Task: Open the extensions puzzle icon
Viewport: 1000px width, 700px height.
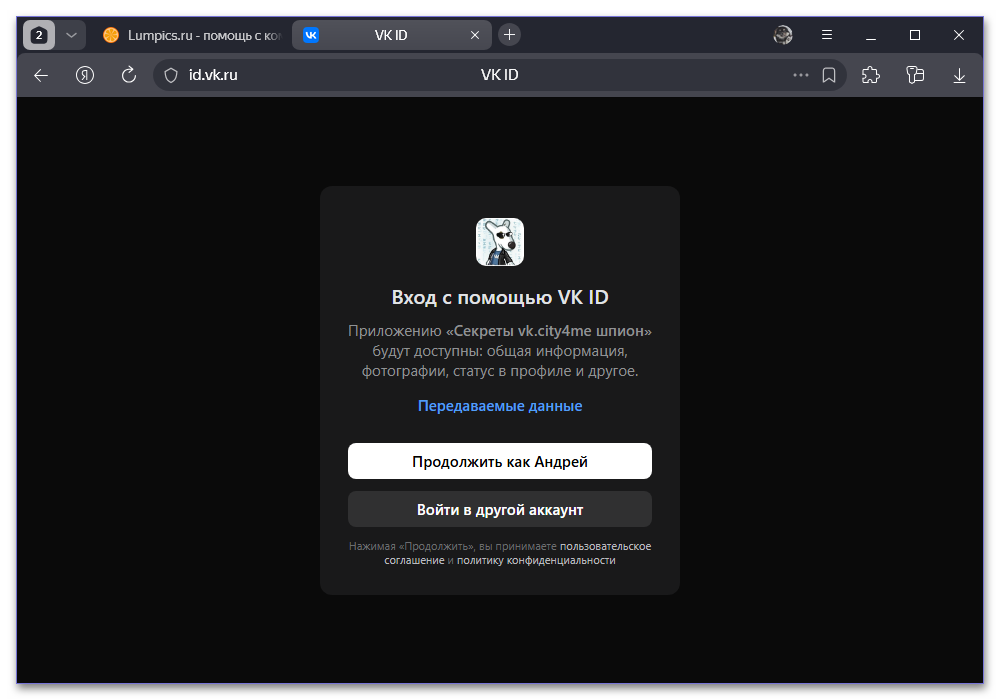Action: tap(871, 75)
